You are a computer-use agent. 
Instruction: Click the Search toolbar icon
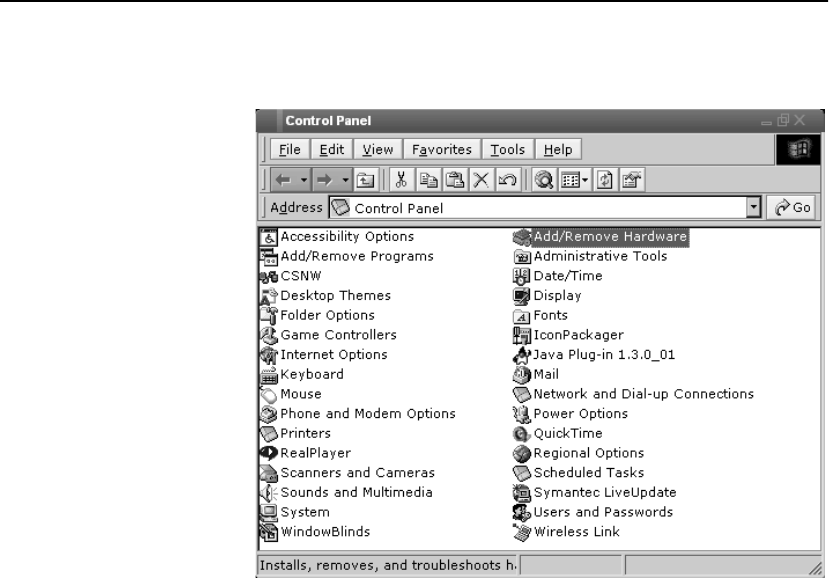544,180
